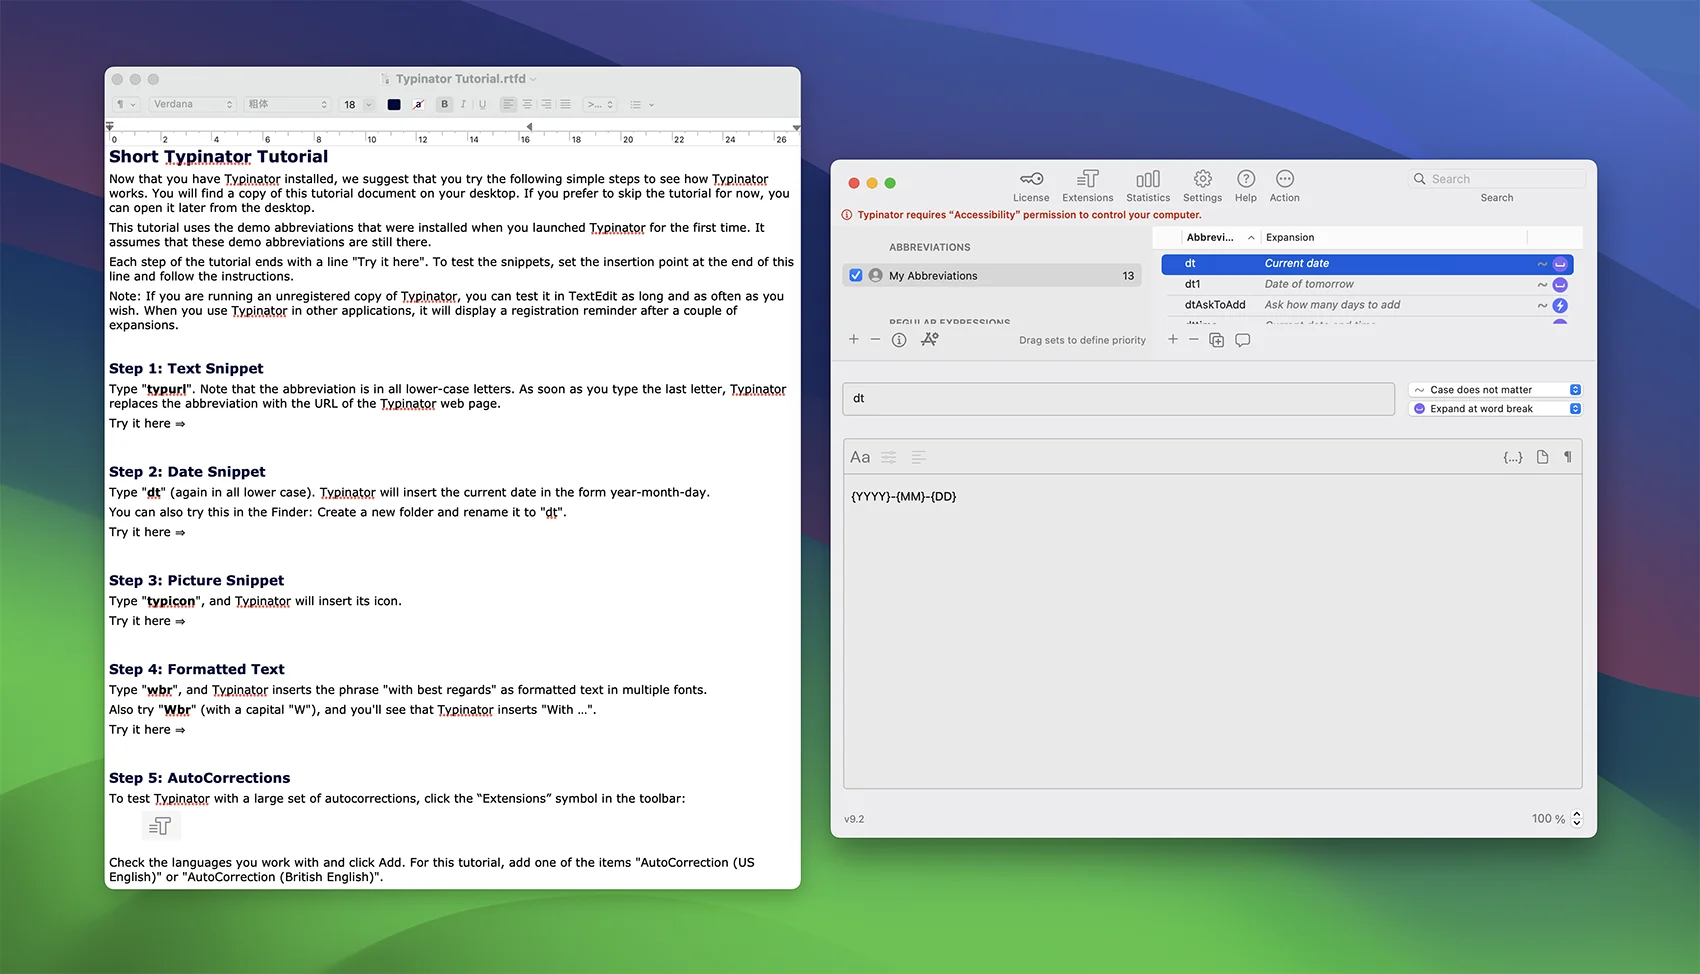Justify text in TextEdit toolbar
1700x974 pixels.
[565, 104]
